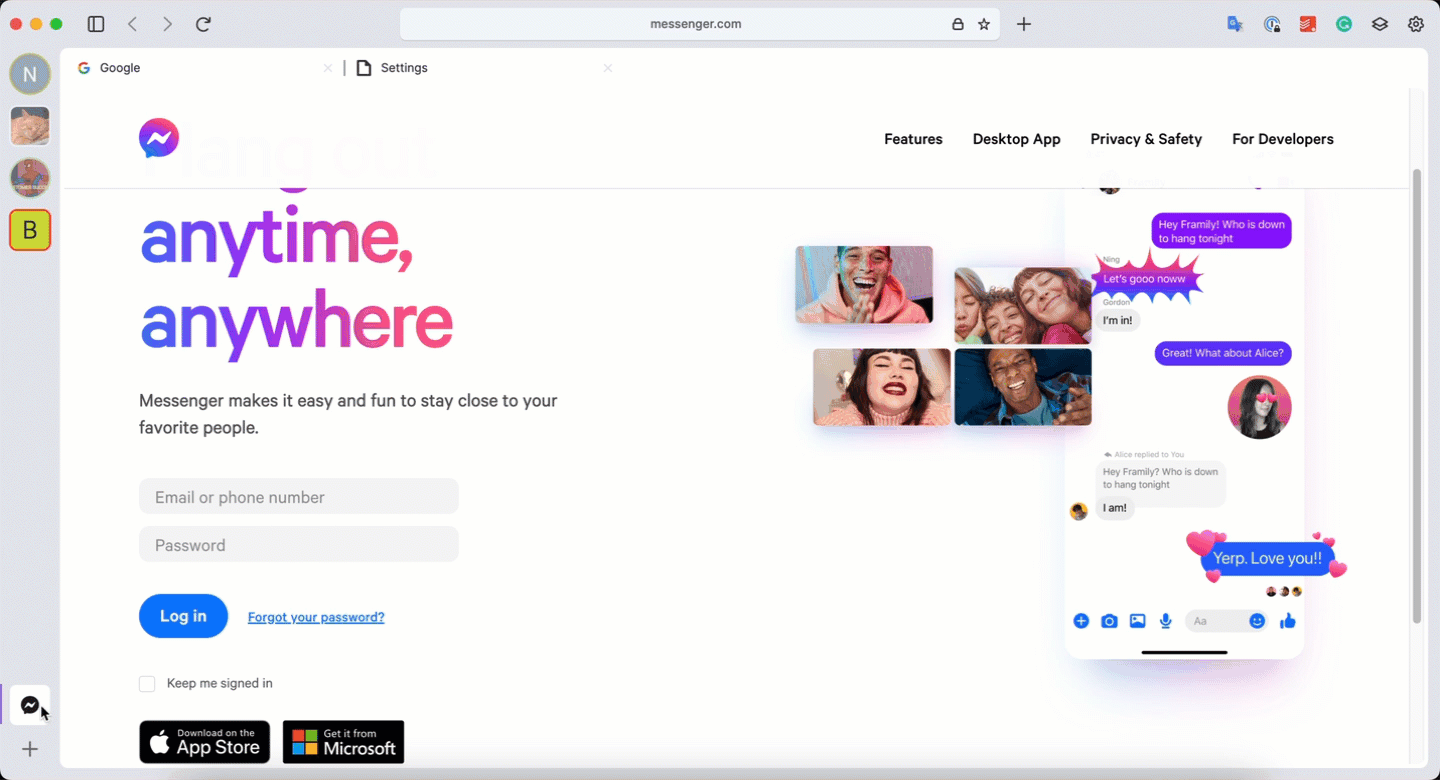The width and height of the screenshot is (1440, 780).
Task: Focus the Password field
Action: click(299, 545)
